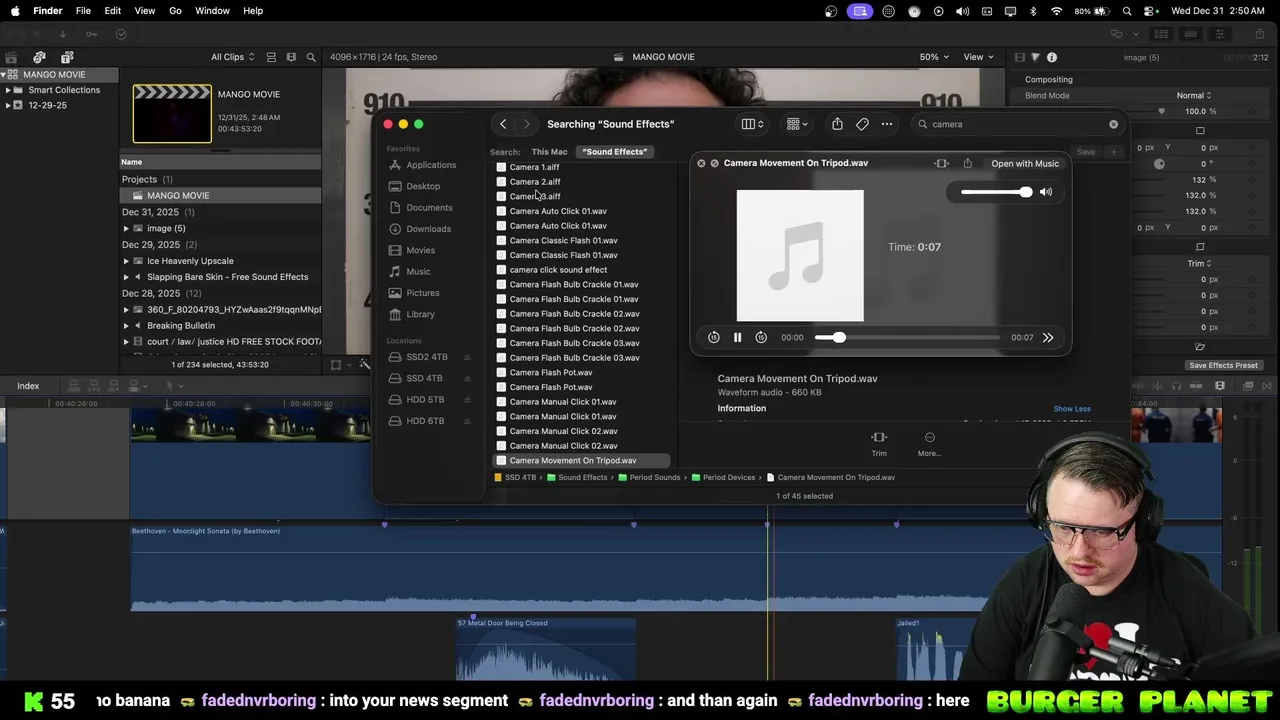
Task: Select This Mac search scope
Action: pyautogui.click(x=549, y=152)
